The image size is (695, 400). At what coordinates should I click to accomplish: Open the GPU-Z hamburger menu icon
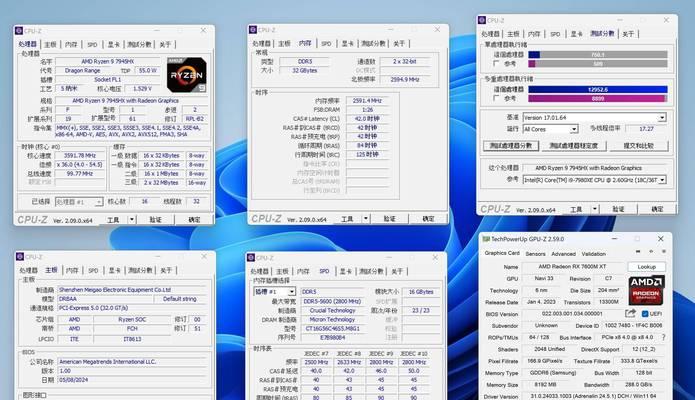[664, 251]
